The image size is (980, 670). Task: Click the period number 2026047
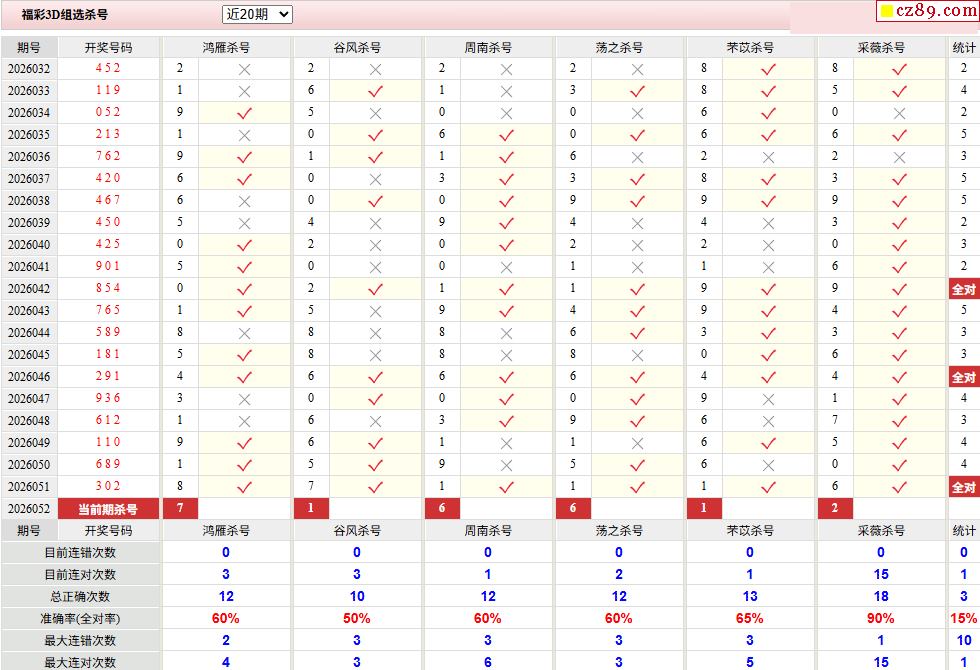point(29,399)
